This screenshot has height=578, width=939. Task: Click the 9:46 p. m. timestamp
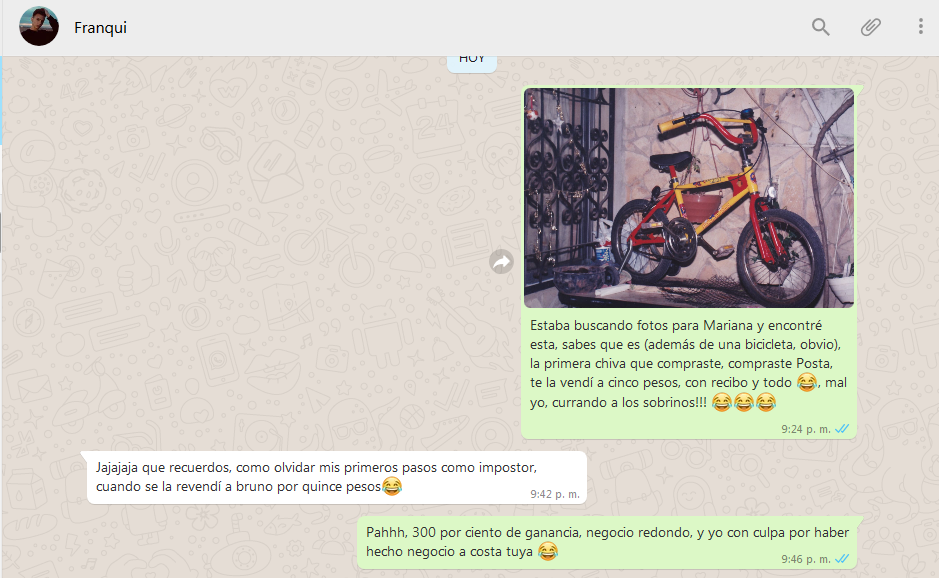pos(805,559)
